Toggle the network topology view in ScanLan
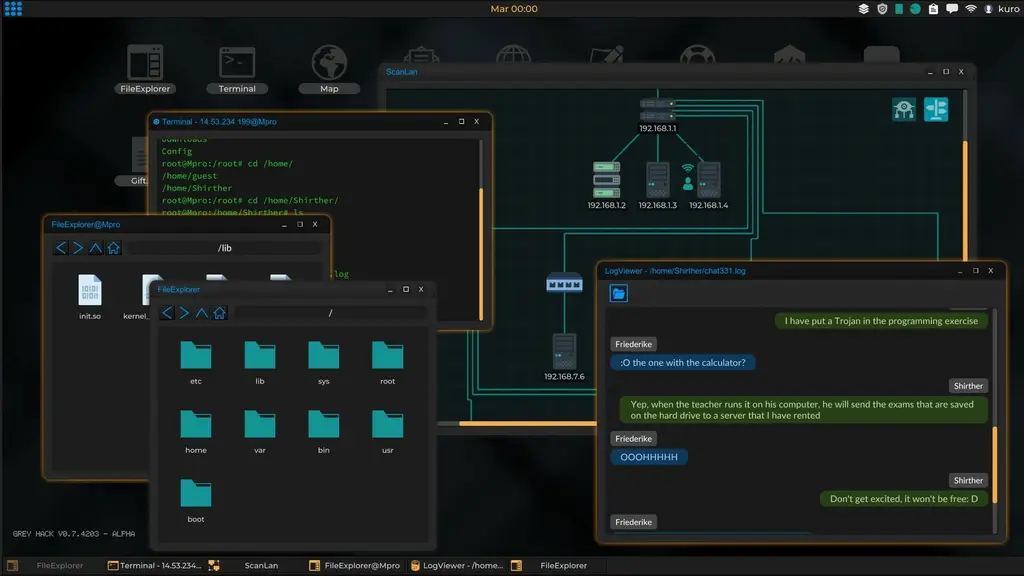Image resolution: width=1024 pixels, height=576 pixels. pyautogui.click(x=904, y=110)
